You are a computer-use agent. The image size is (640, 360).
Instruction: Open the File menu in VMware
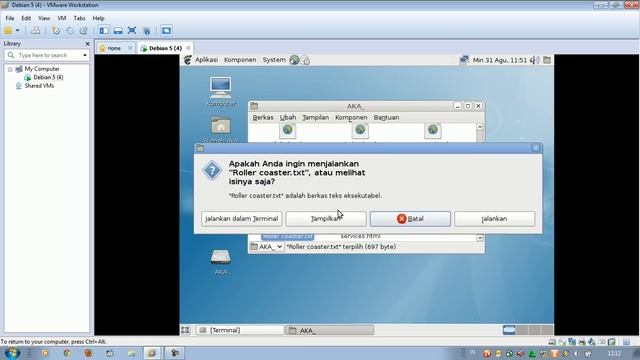10,18
